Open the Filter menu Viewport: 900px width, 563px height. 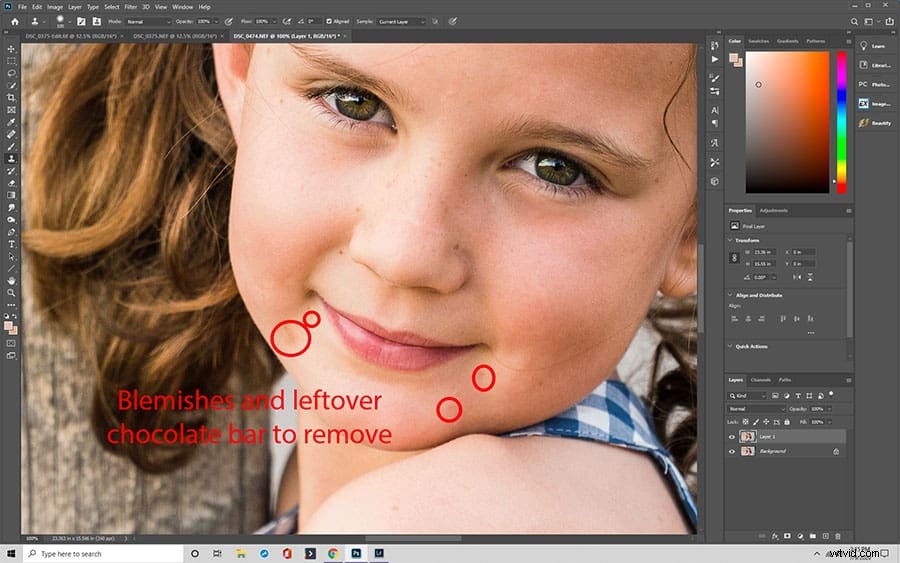click(131, 7)
